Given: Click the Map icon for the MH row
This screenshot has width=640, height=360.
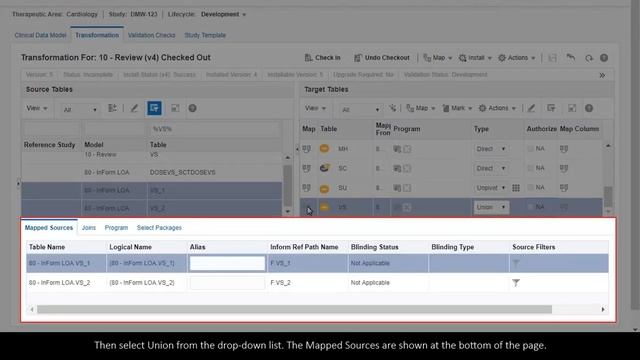Looking at the screenshot, I should (x=307, y=149).
